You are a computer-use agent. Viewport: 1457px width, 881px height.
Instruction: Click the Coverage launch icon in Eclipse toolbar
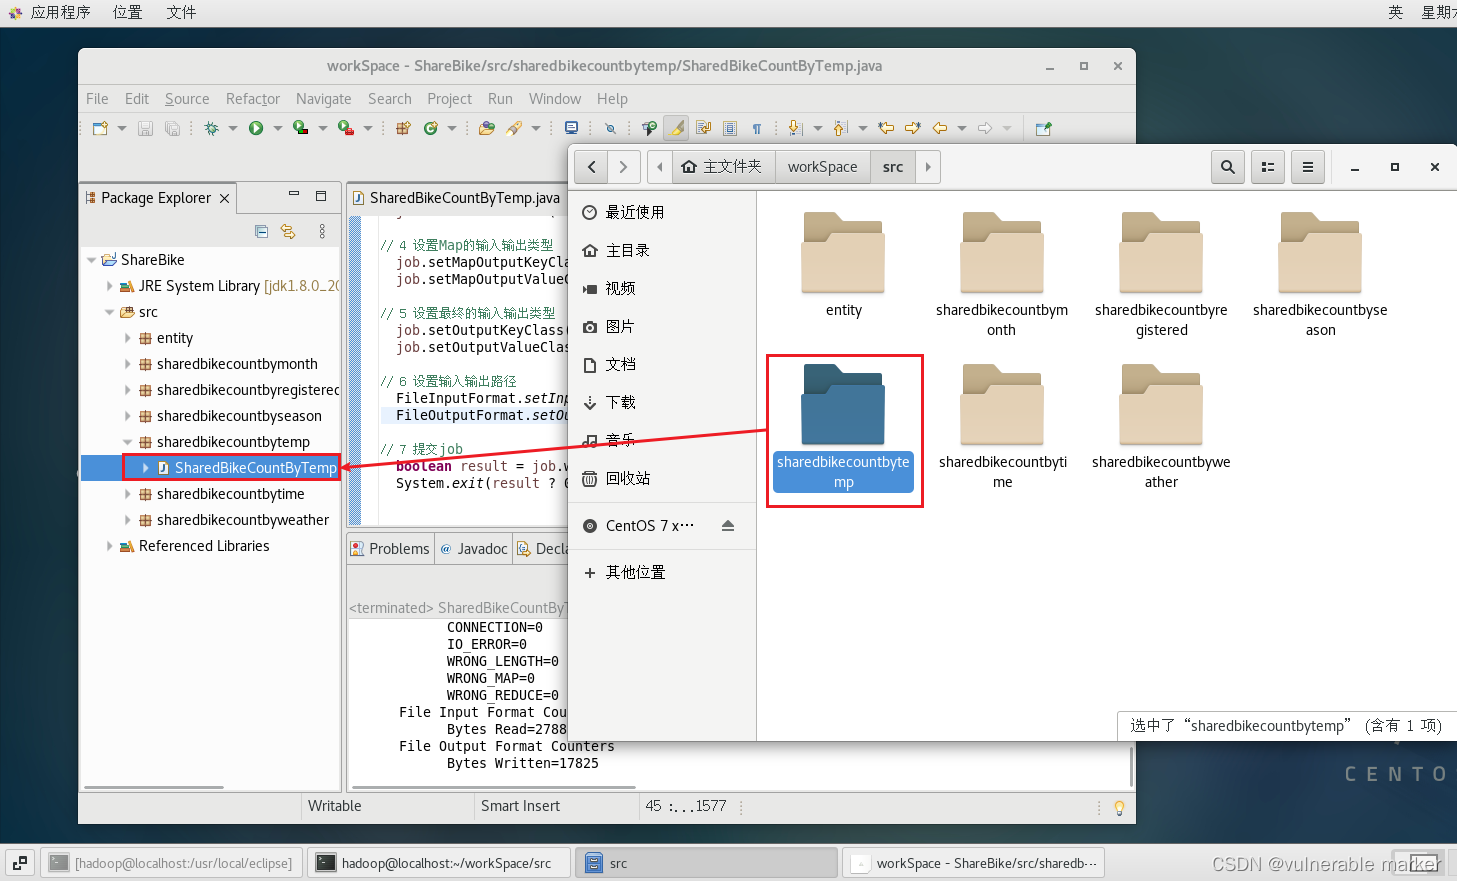(x=300, y=128)
